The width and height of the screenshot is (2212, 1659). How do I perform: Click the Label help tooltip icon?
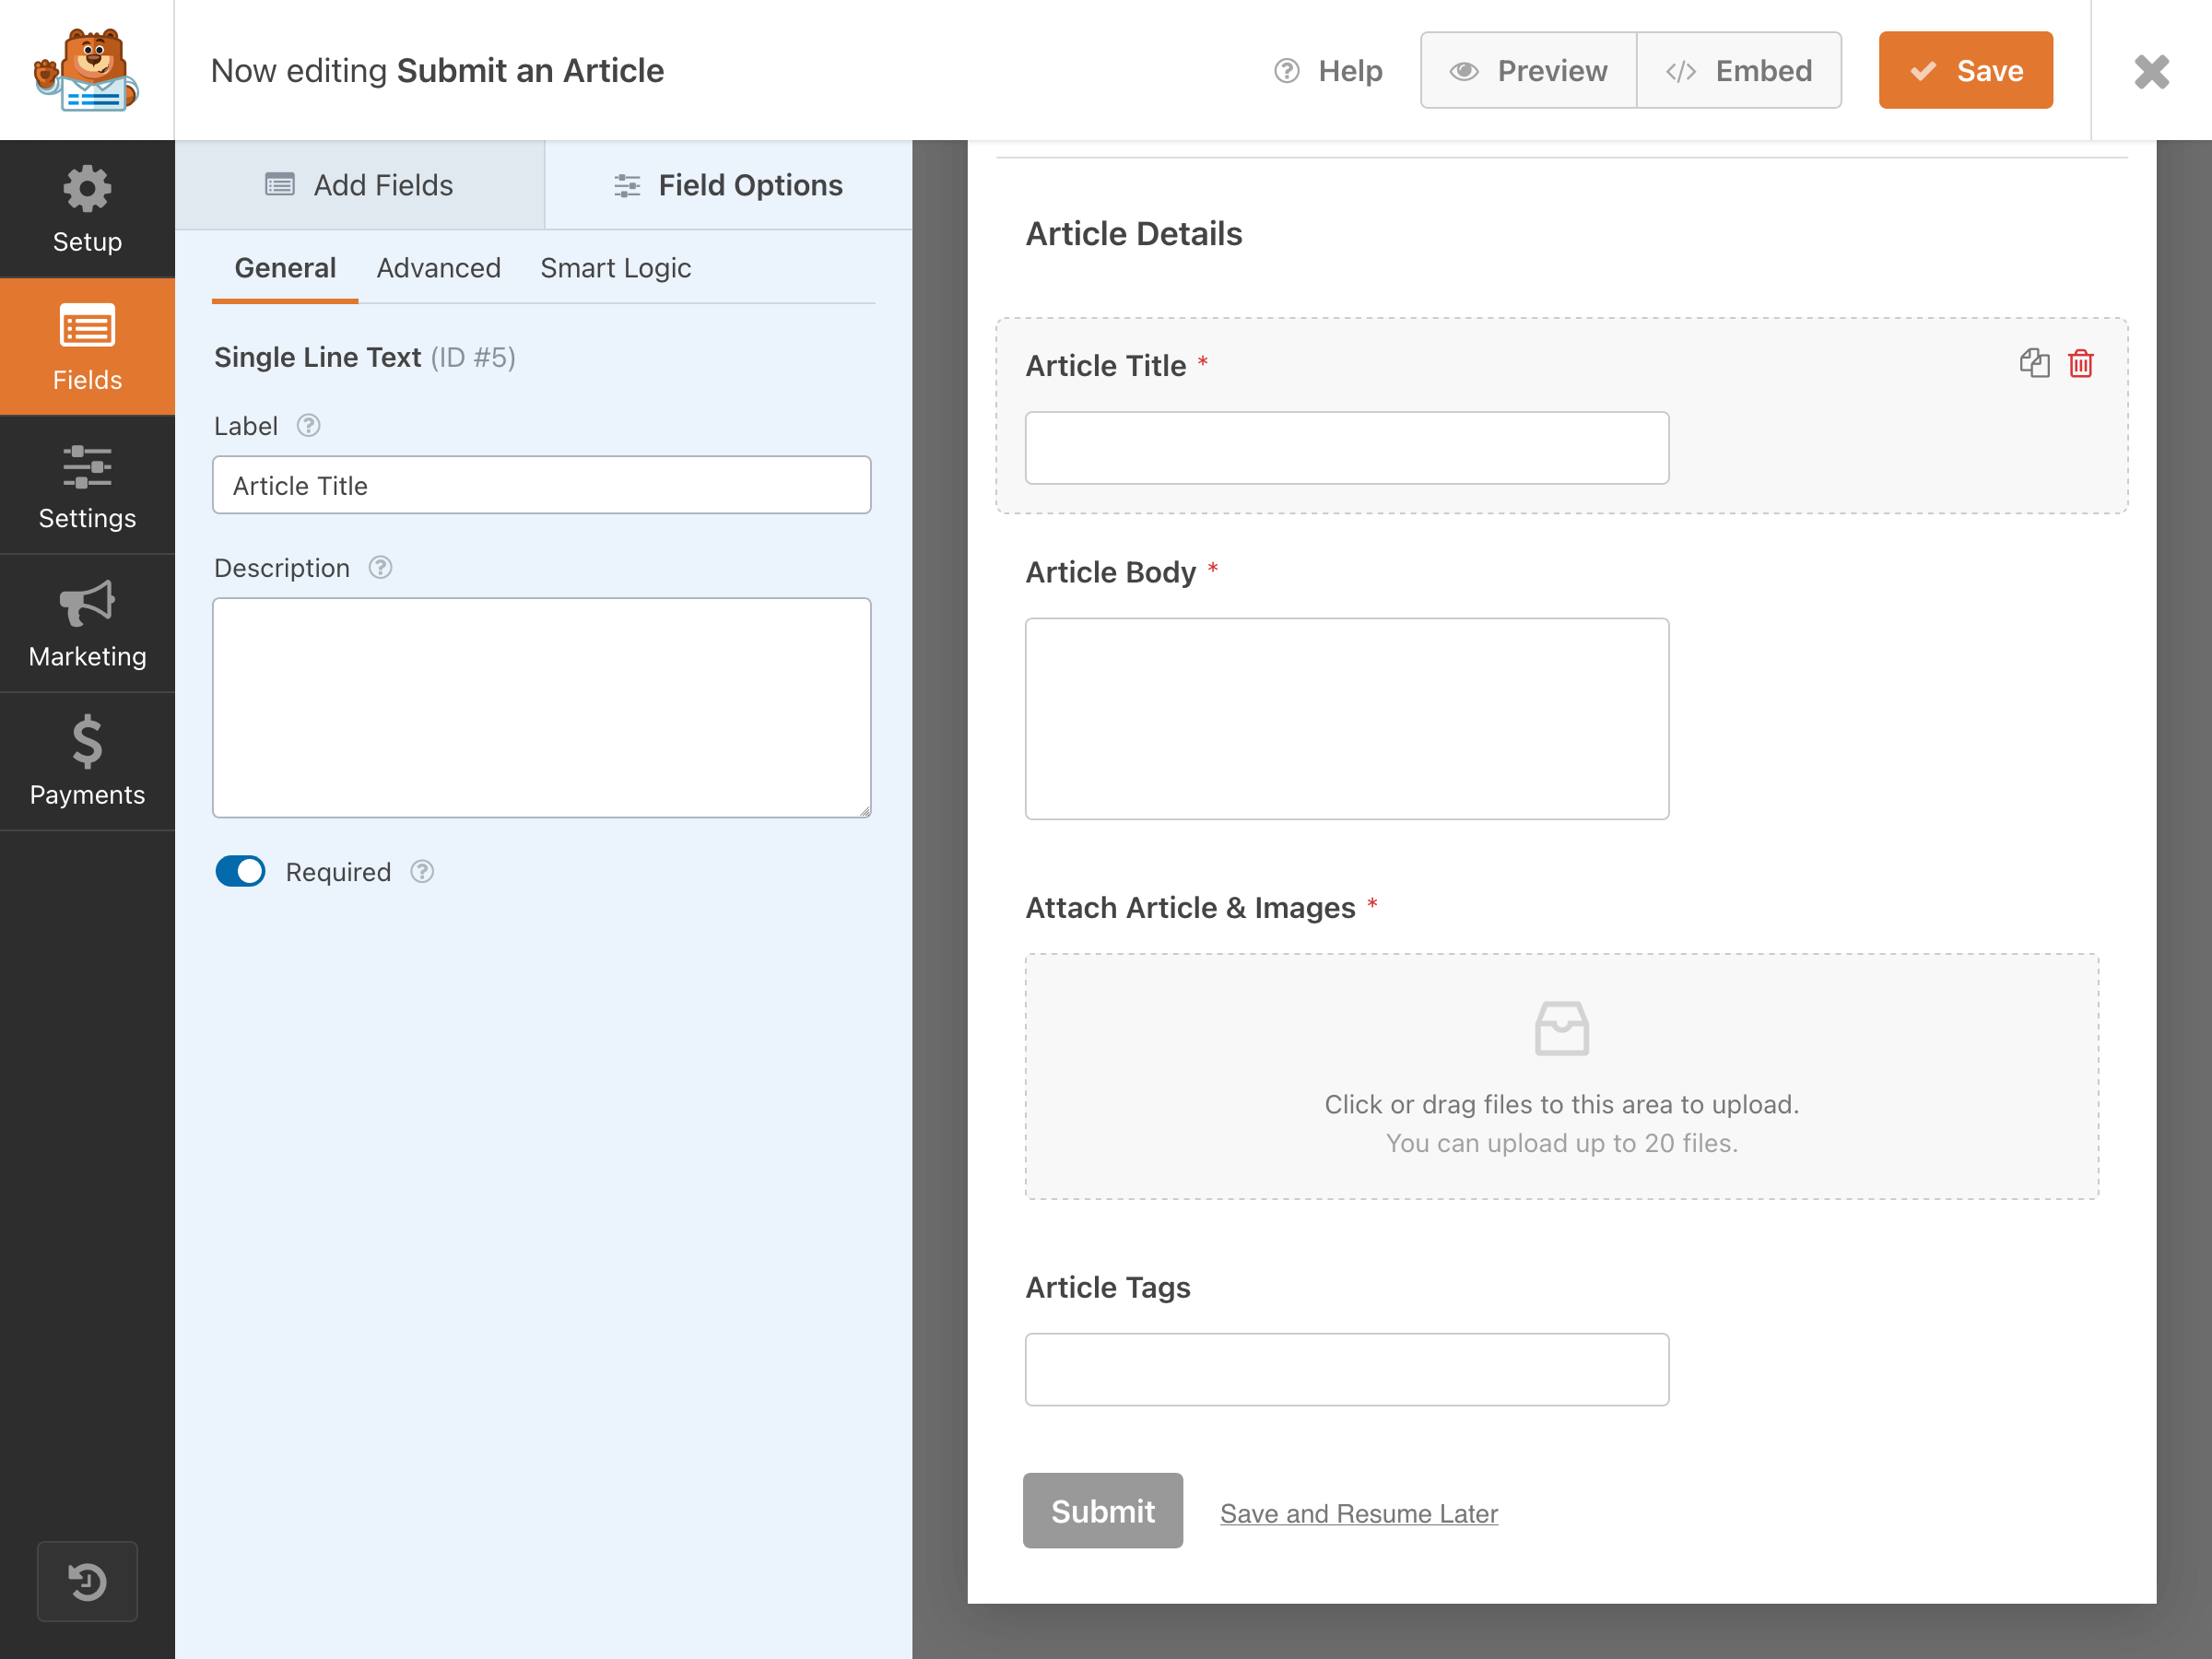pyautogui.click(x=308, y=426)
